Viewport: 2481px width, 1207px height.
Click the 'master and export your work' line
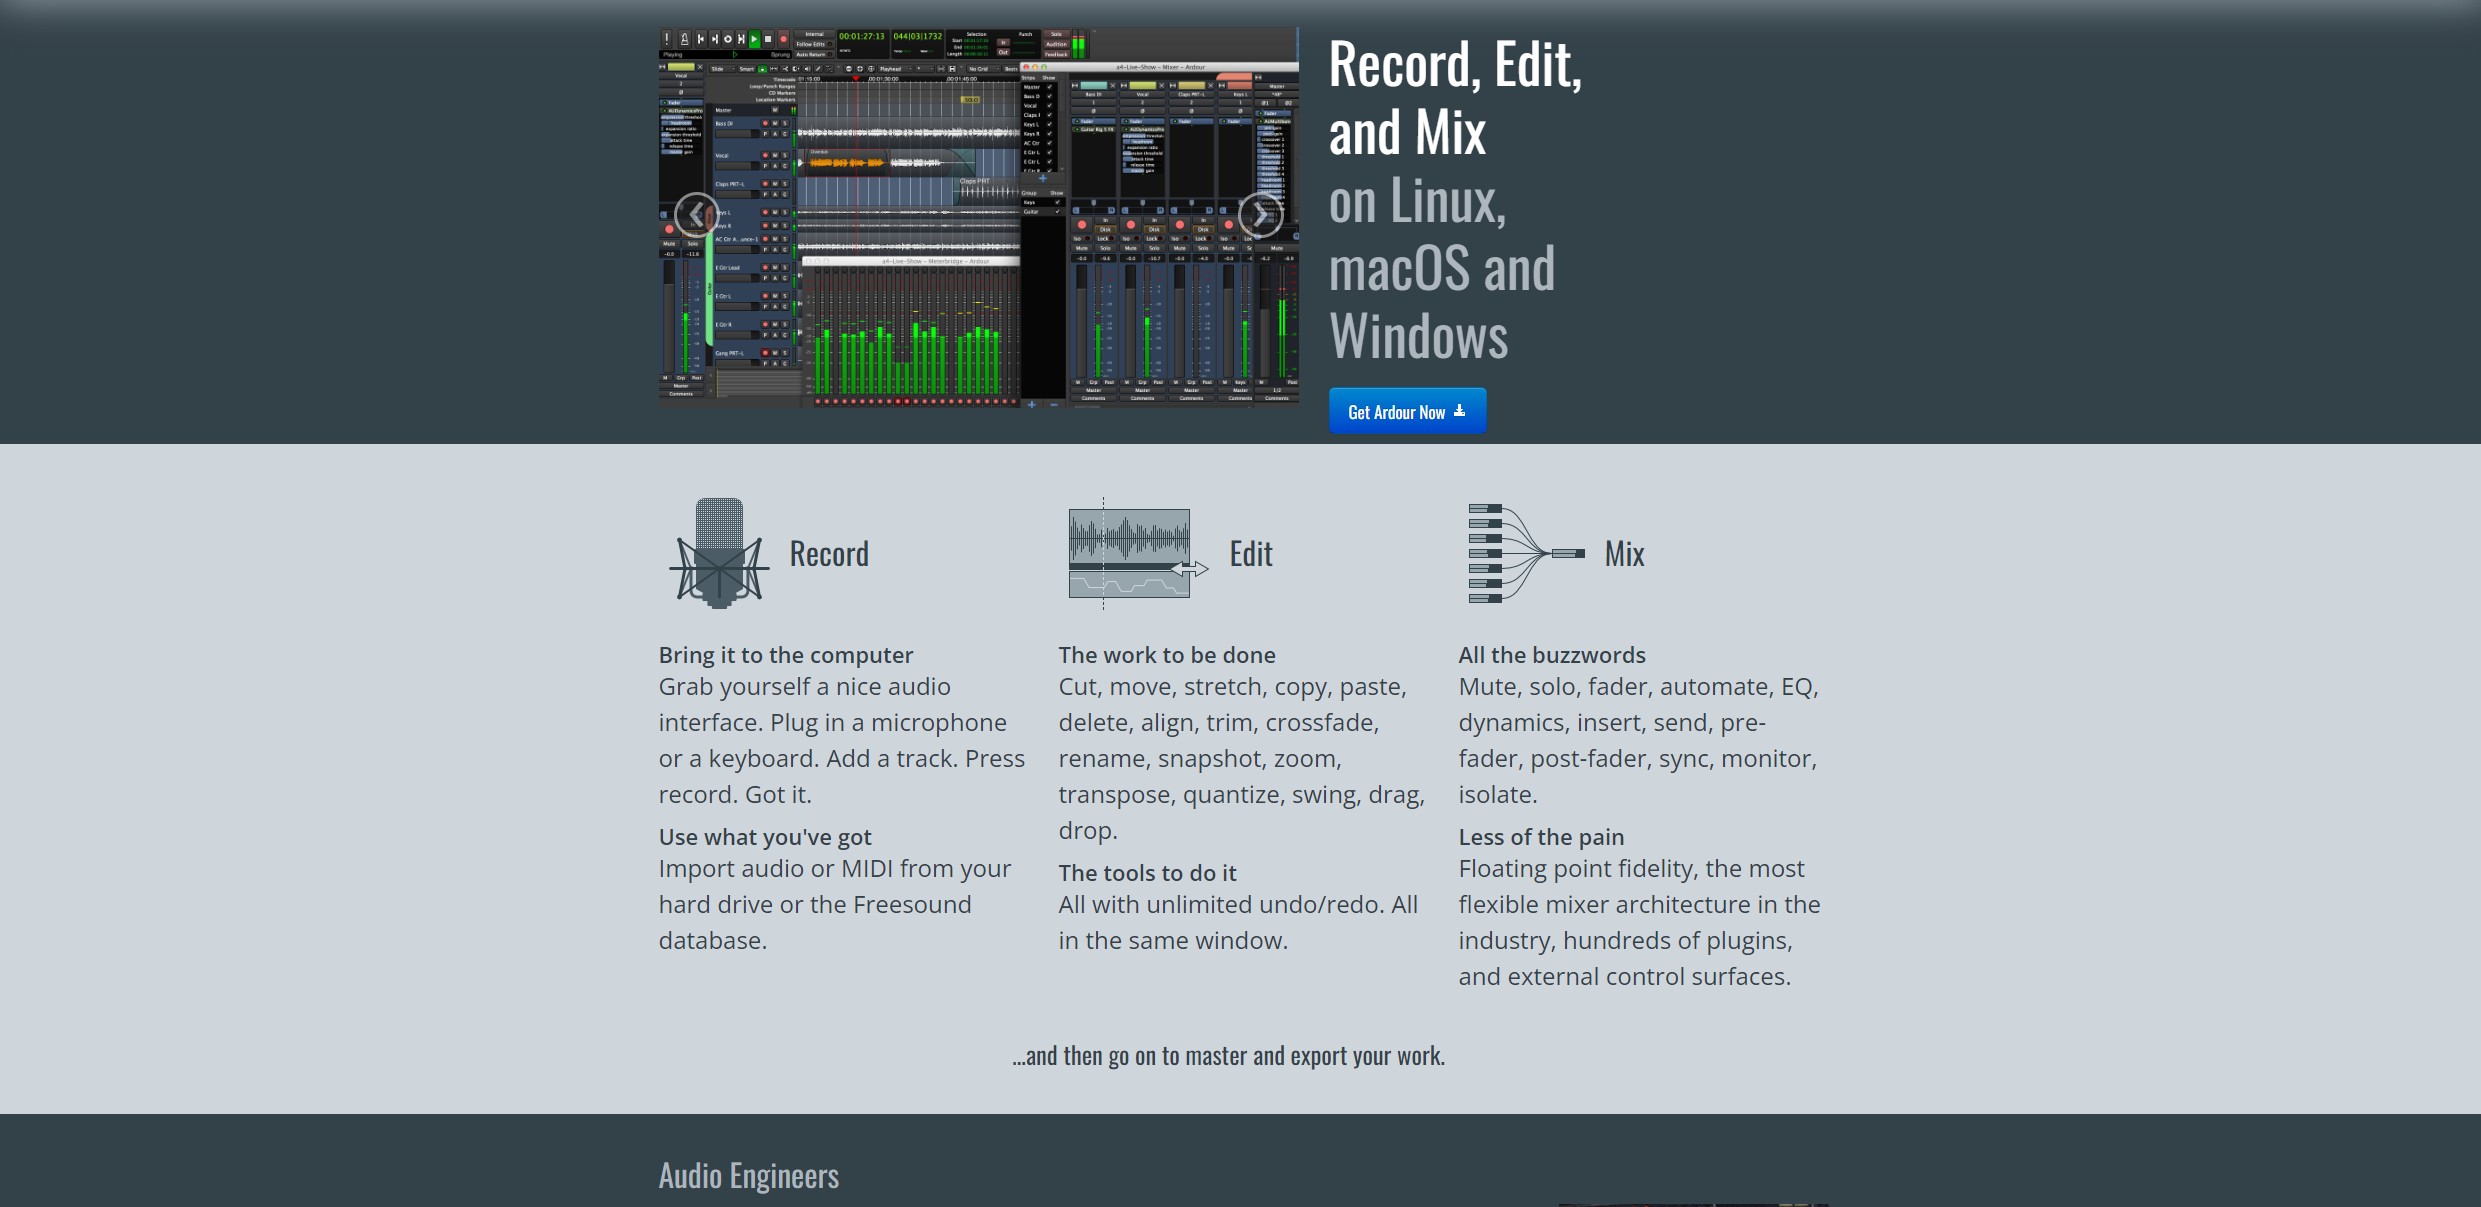point(1228,1056)
